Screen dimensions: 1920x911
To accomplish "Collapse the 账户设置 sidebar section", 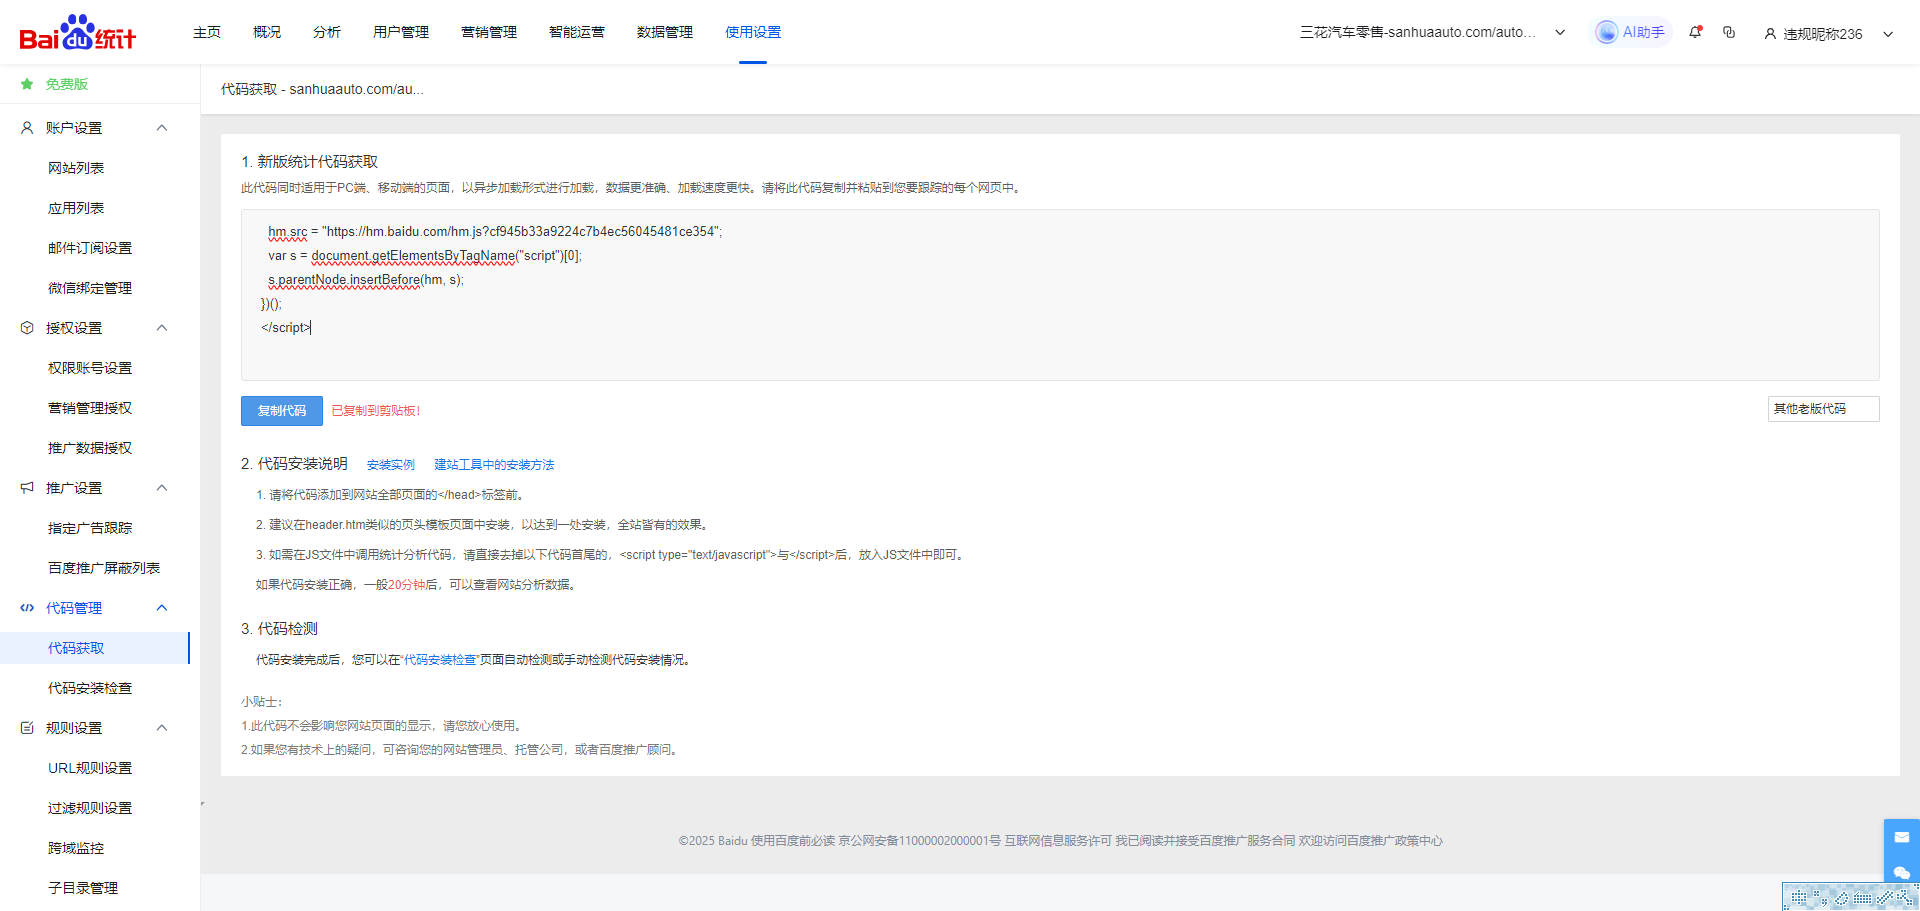I will 162,128.
